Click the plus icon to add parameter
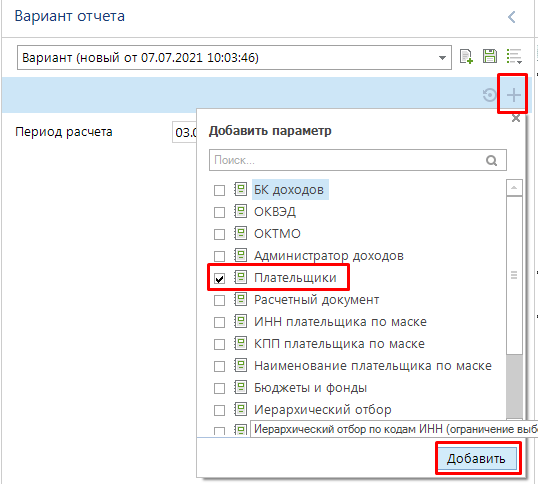The width and height of the screenshot is (538, 484). [x=514, y=95]
